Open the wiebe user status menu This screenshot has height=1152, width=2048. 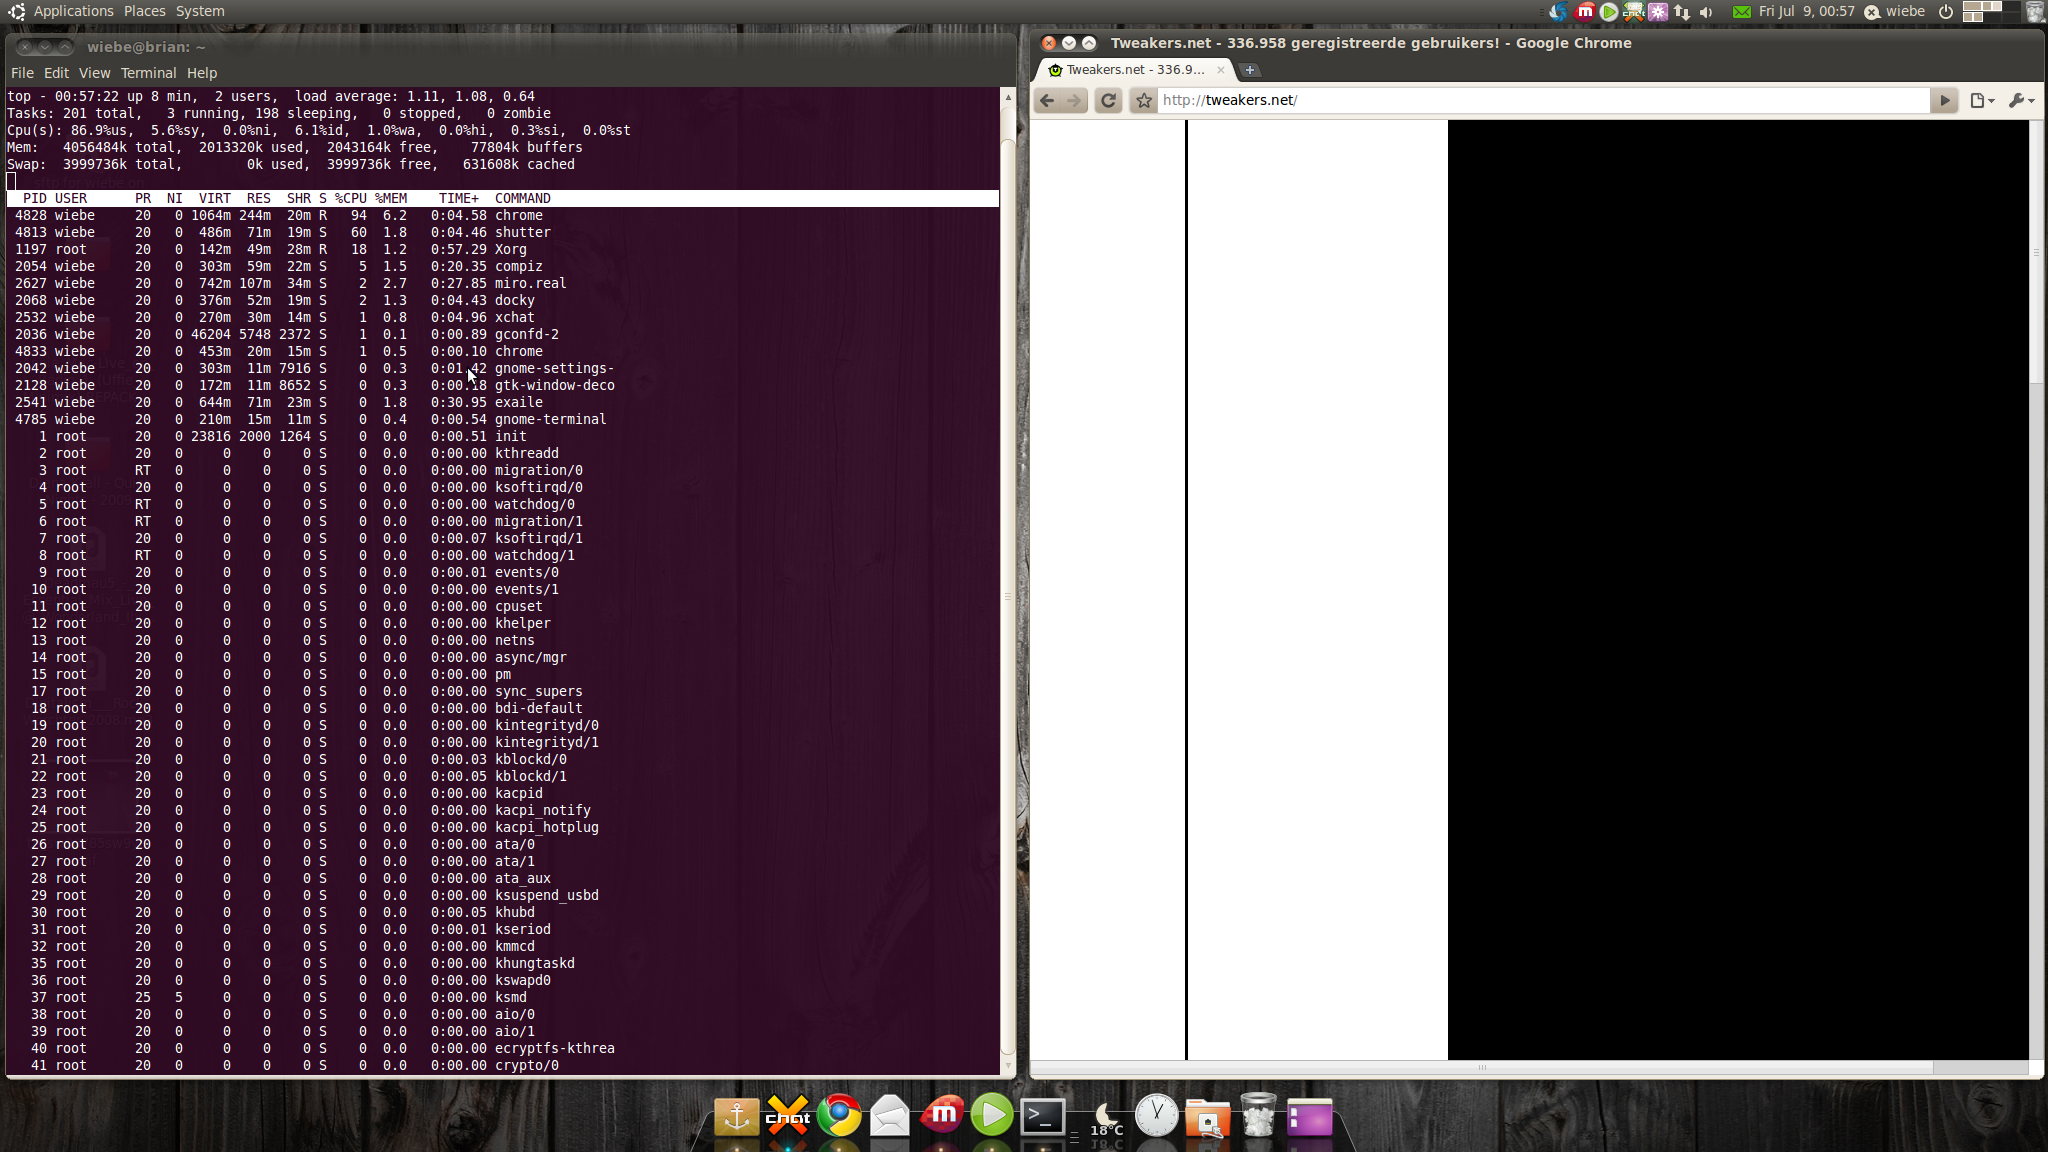click(x=1895, y=12)
